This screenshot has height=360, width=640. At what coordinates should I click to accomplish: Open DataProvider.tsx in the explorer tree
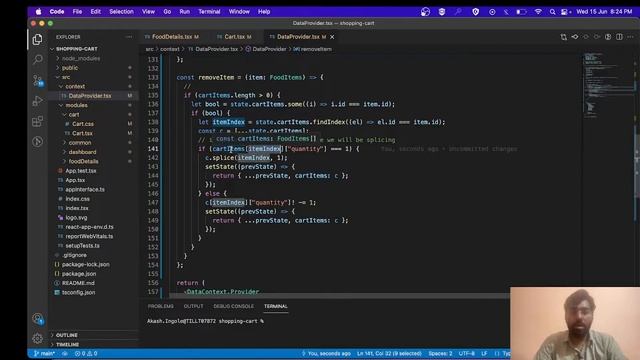(x=89, y=96)
